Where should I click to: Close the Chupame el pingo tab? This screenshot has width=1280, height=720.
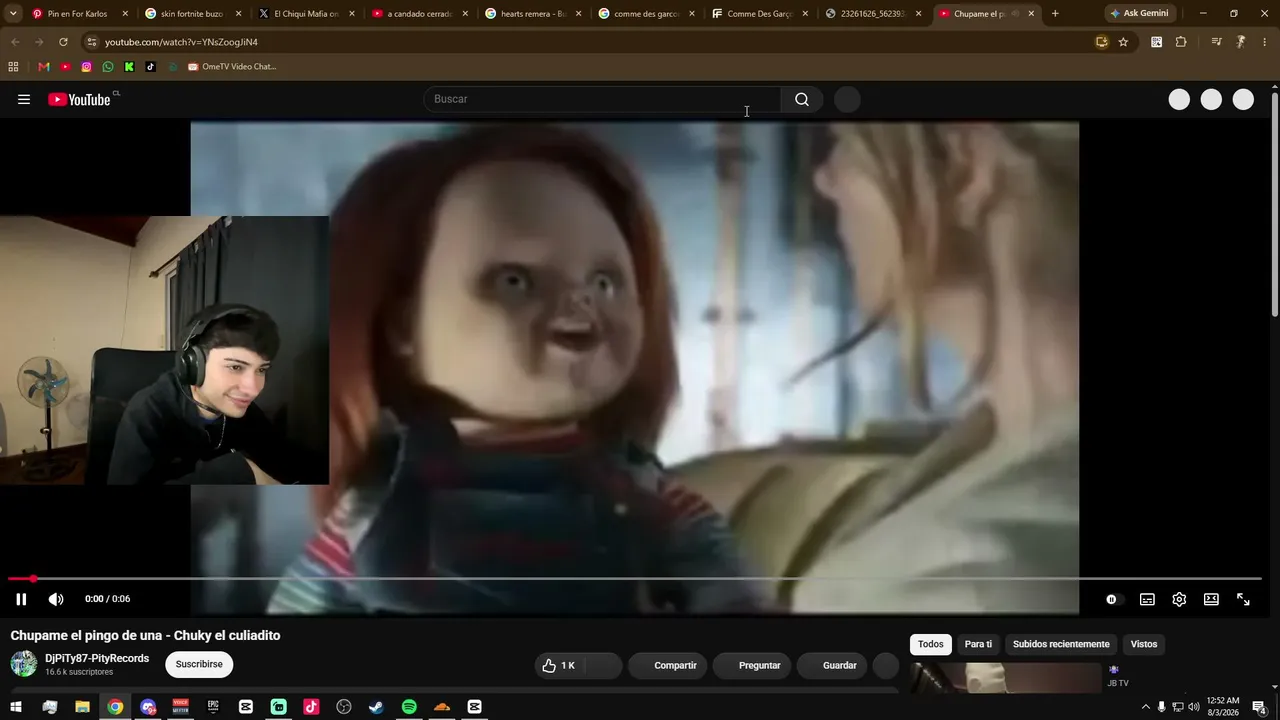(x=1031, y=14)
